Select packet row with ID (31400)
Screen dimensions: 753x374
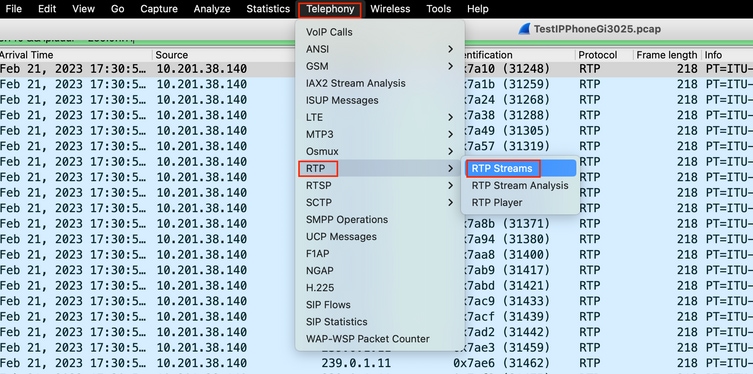tap(376, 254)
